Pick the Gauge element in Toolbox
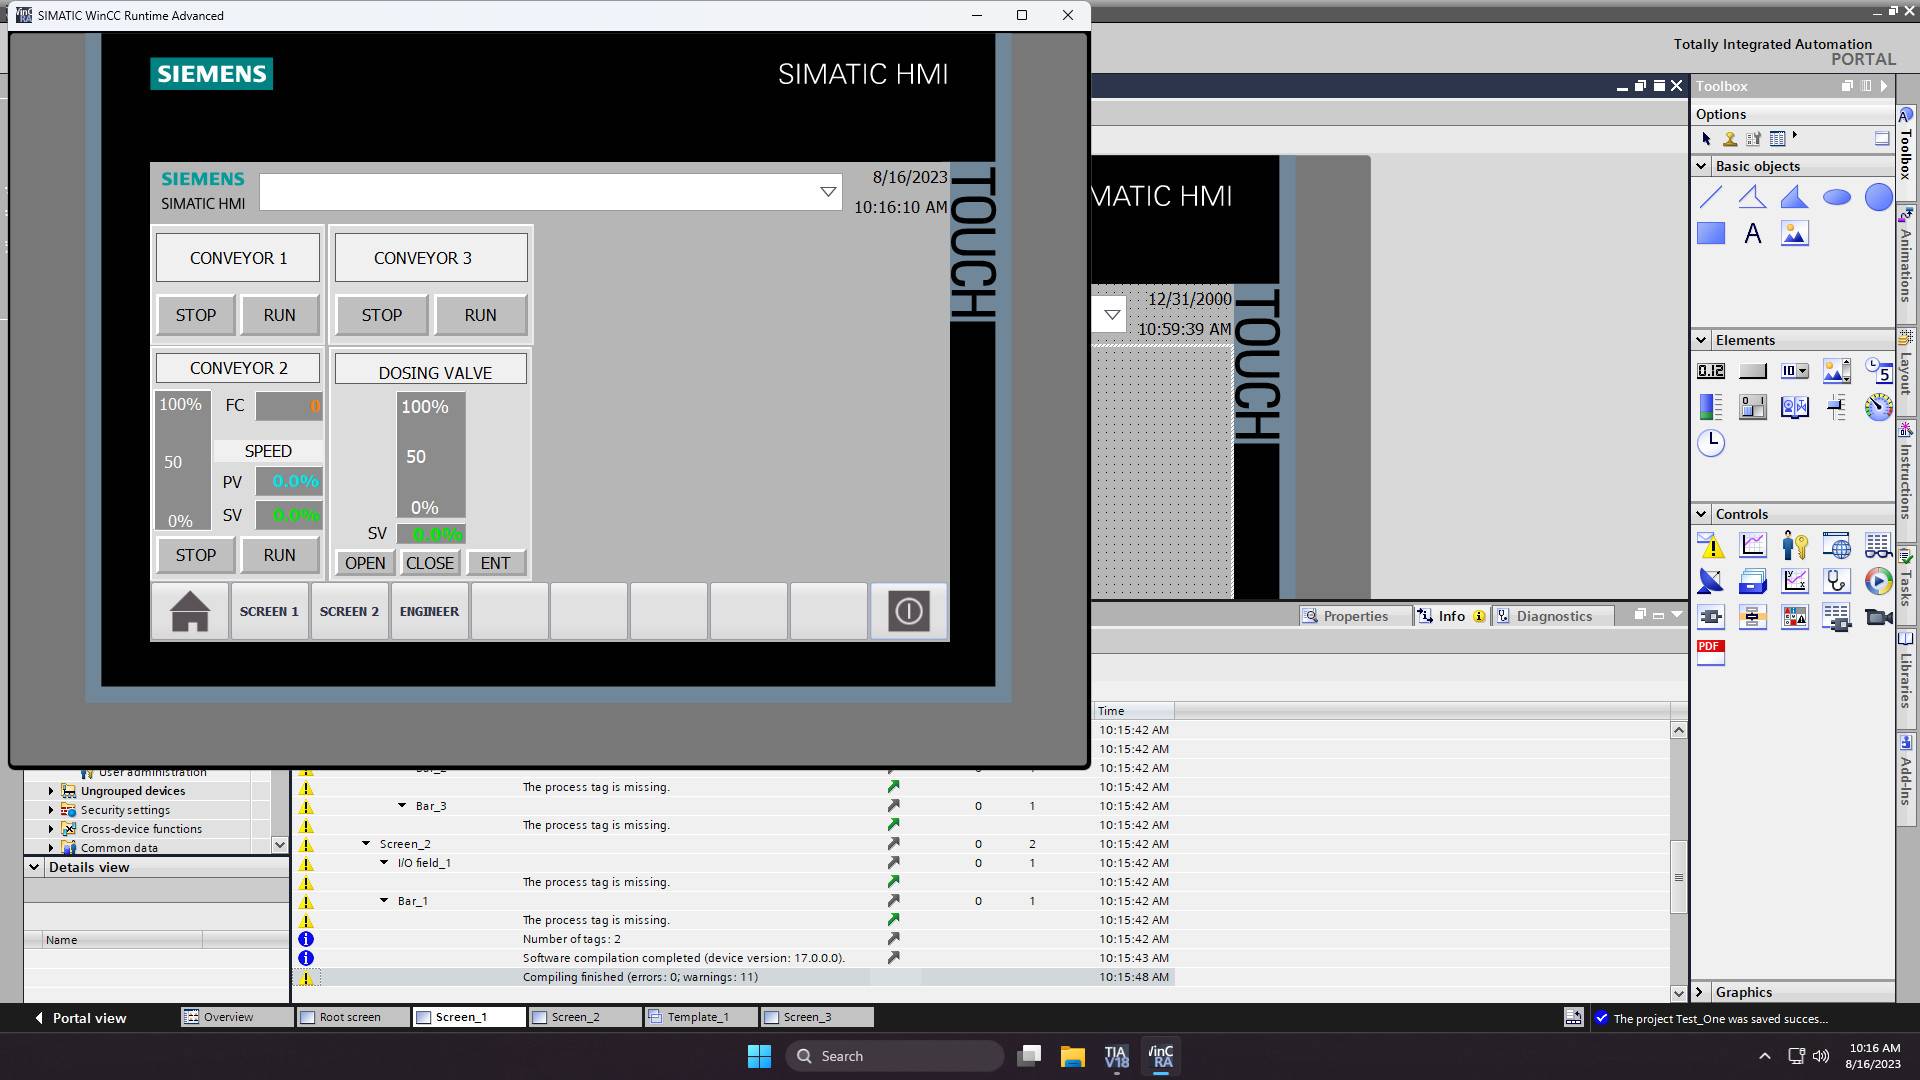 coord(1879,407)
